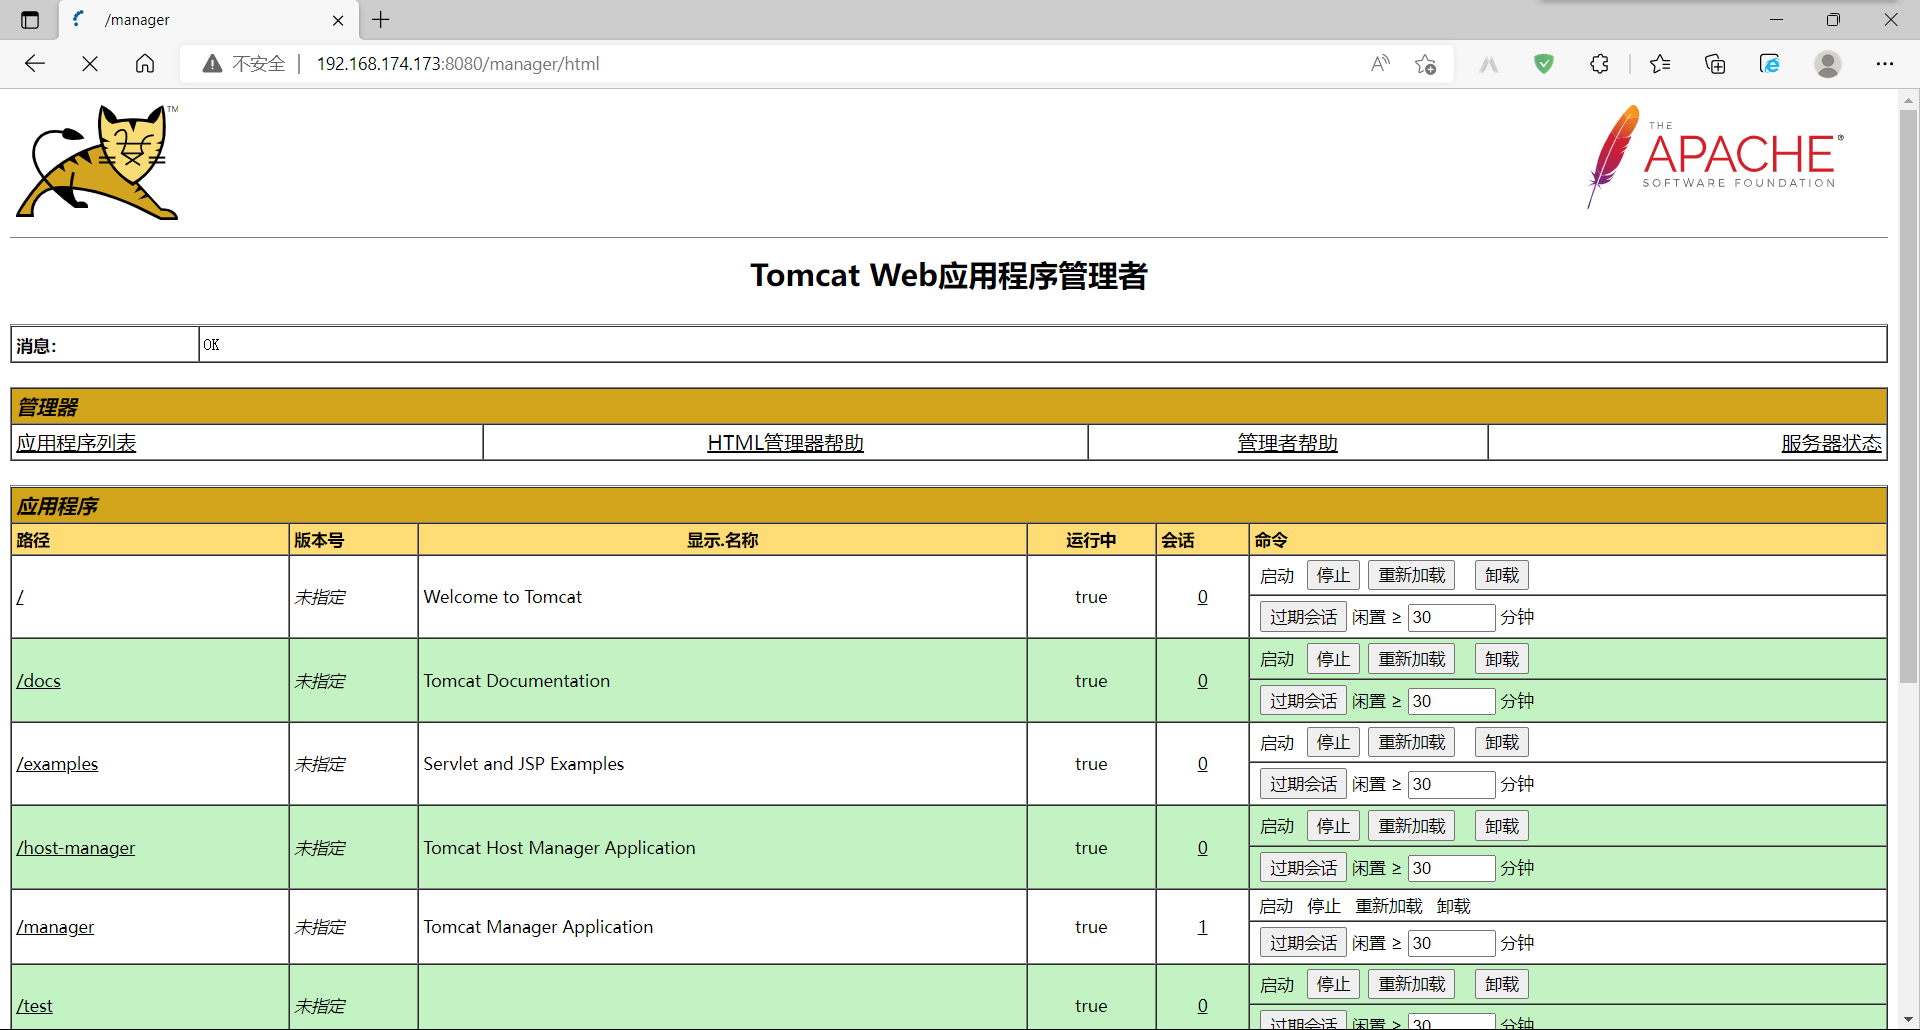The image size is (1920, 1030).
Task: Open the /manager application link
Action: coord(55,927)
